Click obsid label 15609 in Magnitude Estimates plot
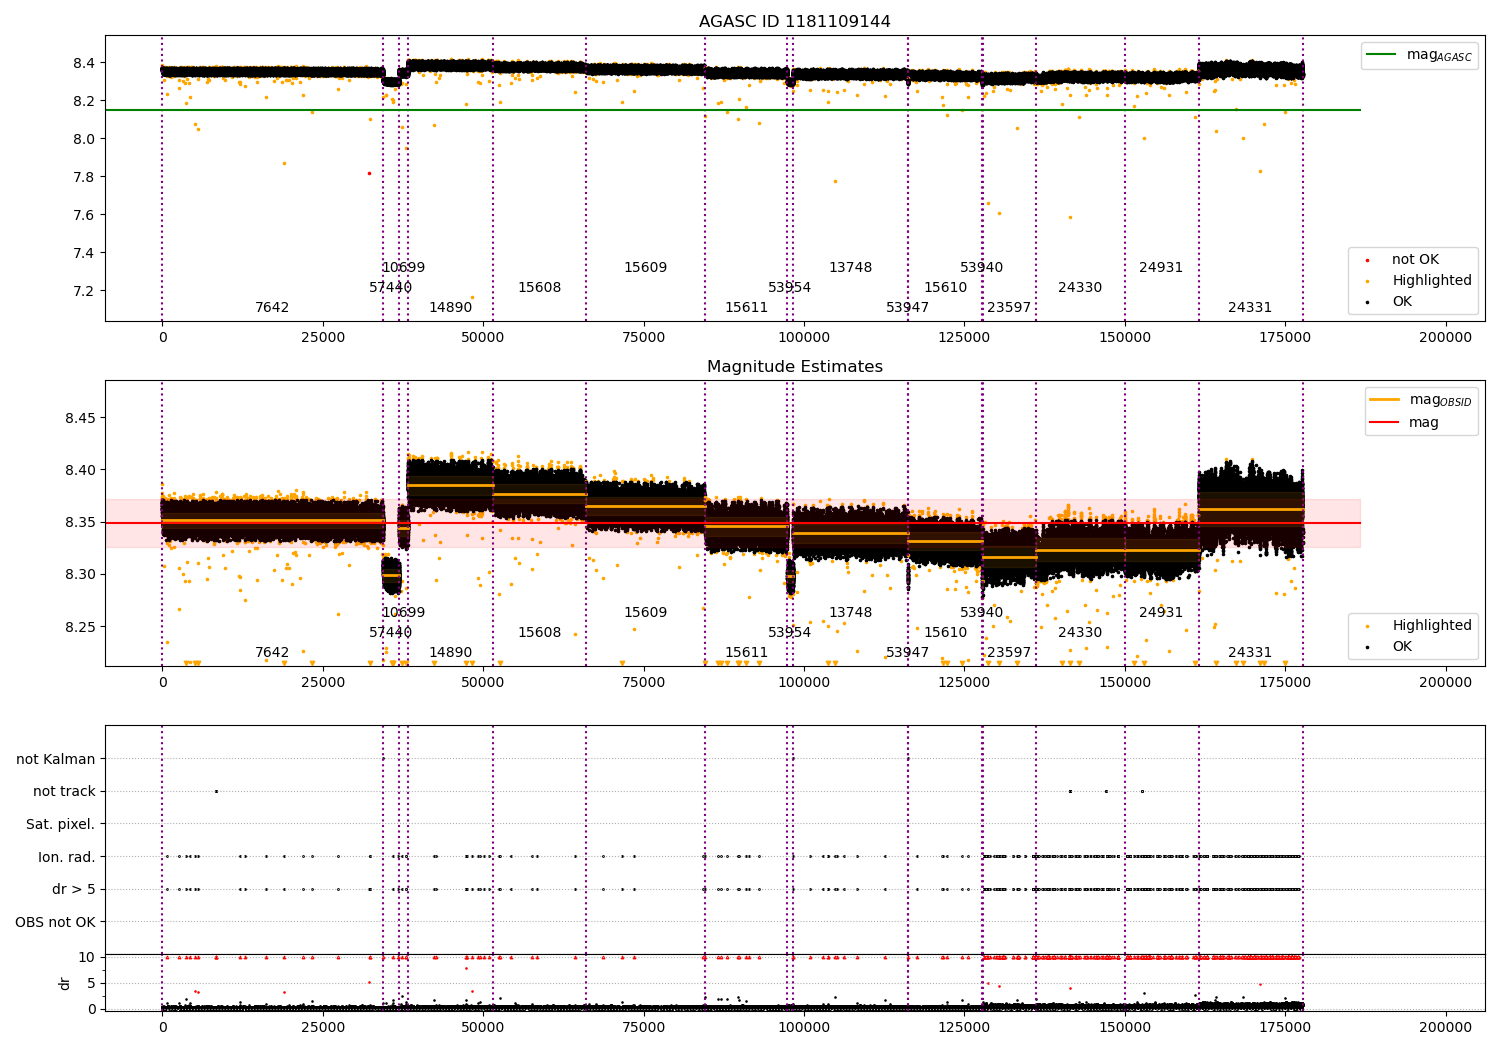 click(x=645, y=612)
